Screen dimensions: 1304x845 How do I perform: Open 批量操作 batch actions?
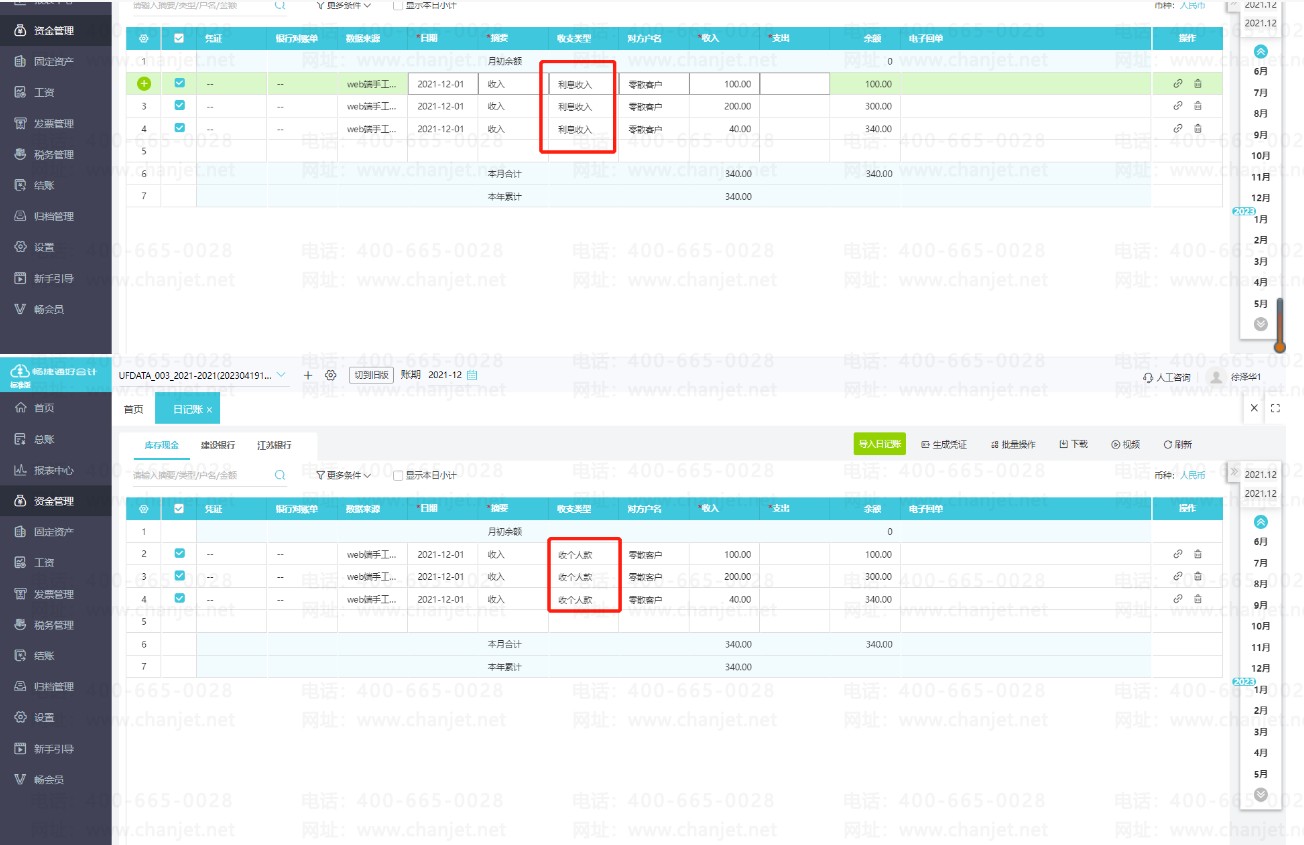[x=1013, y=445]
